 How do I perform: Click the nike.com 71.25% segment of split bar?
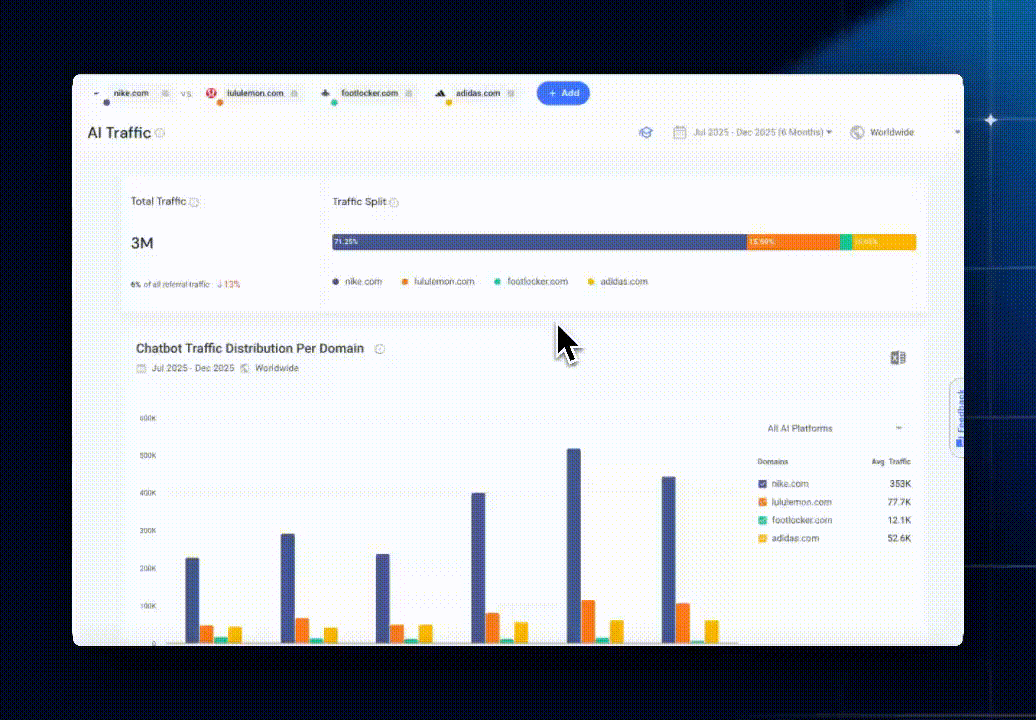(539, 242)
